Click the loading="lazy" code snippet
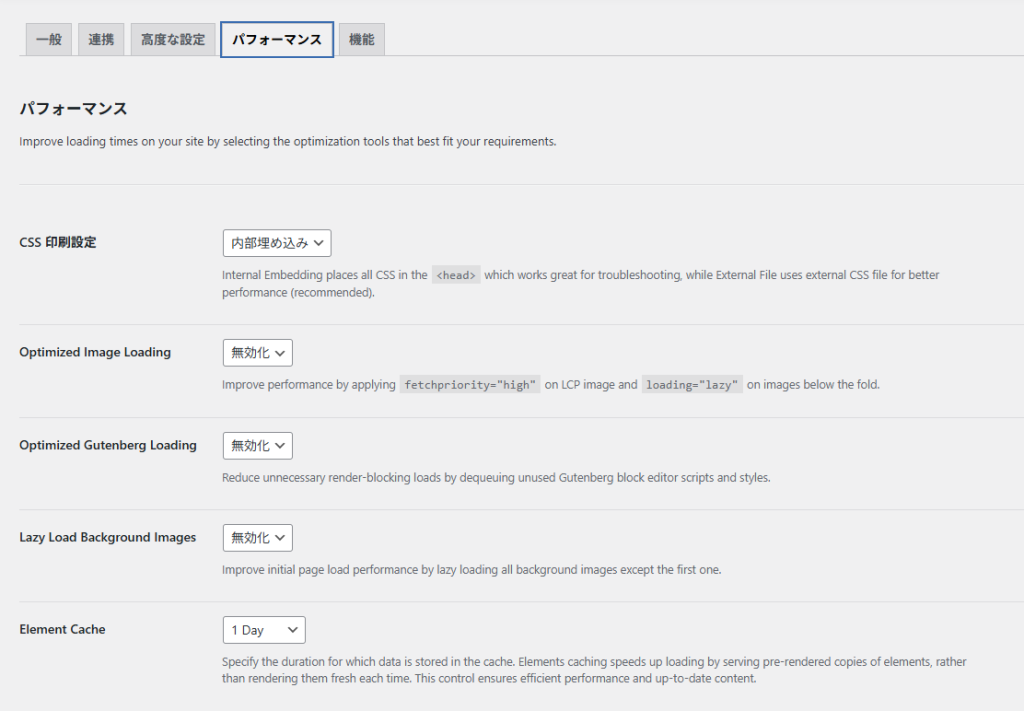The image size is (1024, 711). tap(692, 385)
